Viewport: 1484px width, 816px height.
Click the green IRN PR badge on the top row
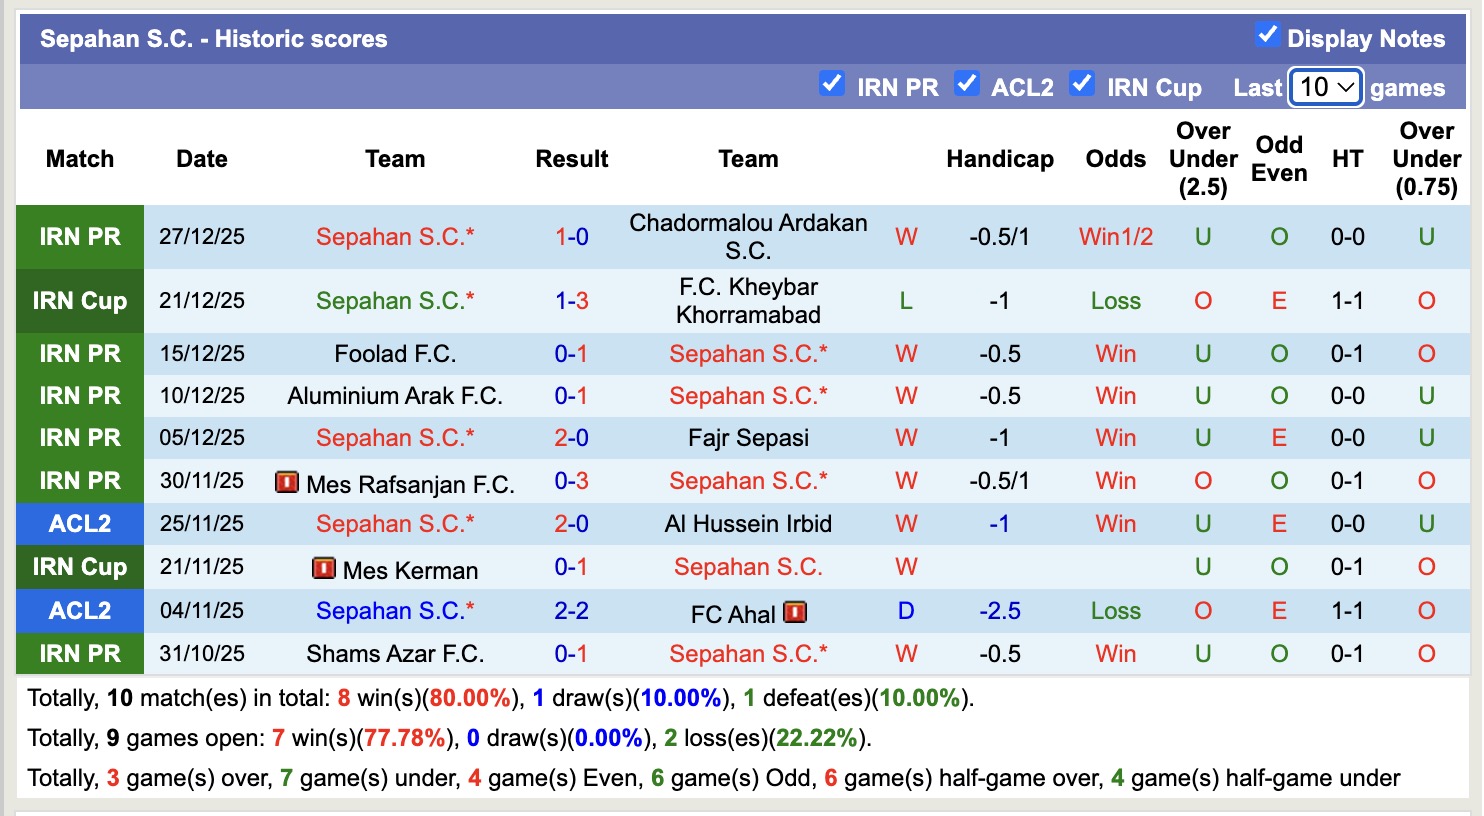click(x=80, y=237)
